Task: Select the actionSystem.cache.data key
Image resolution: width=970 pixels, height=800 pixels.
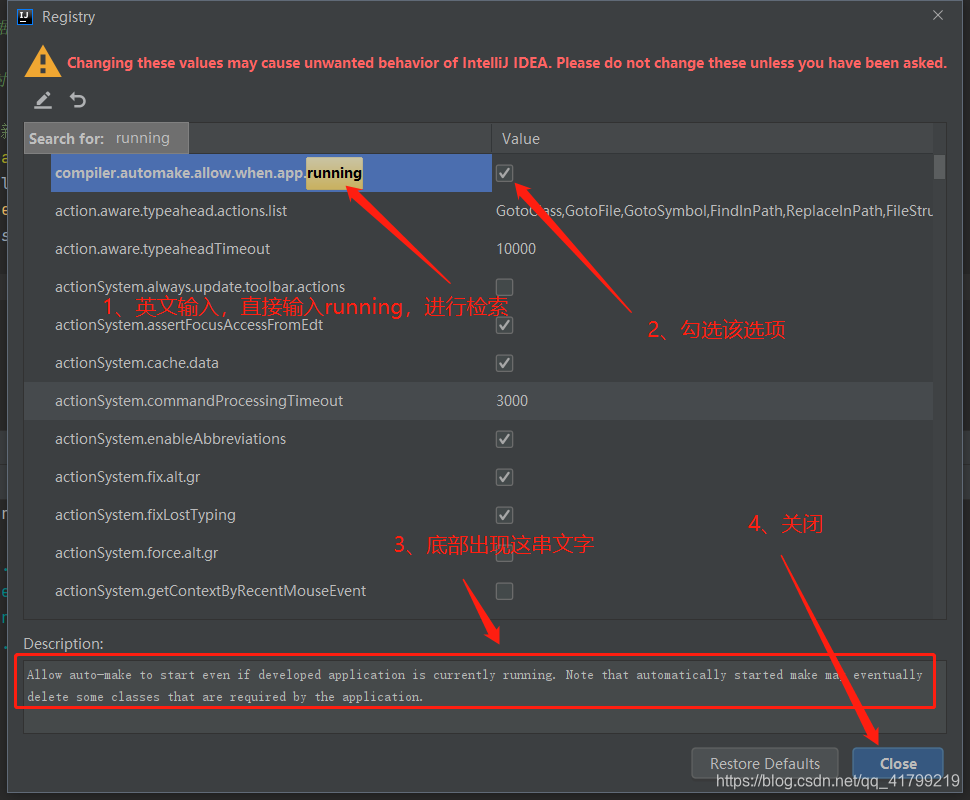Action: pyautogui.click(x=137, y=363)
